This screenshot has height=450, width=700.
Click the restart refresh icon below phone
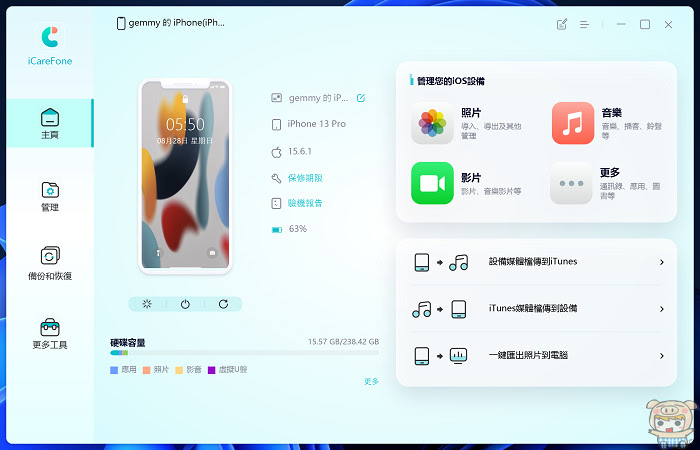pos(223,304)
